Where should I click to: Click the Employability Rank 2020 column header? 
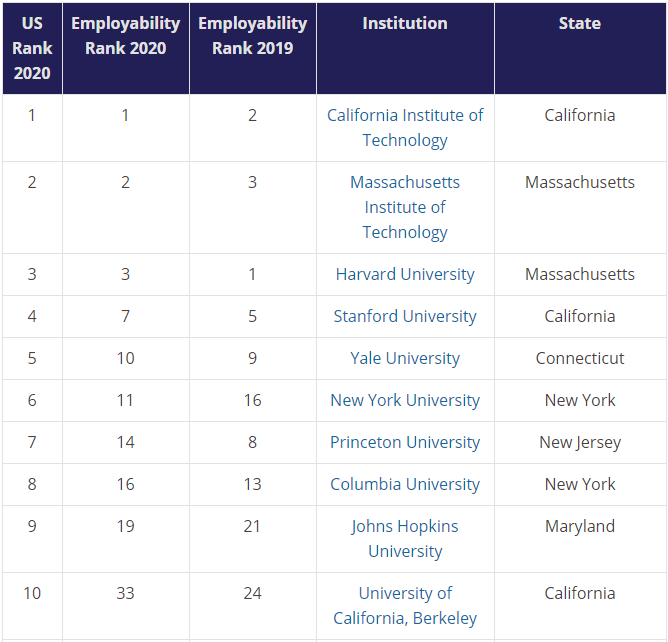125,35
